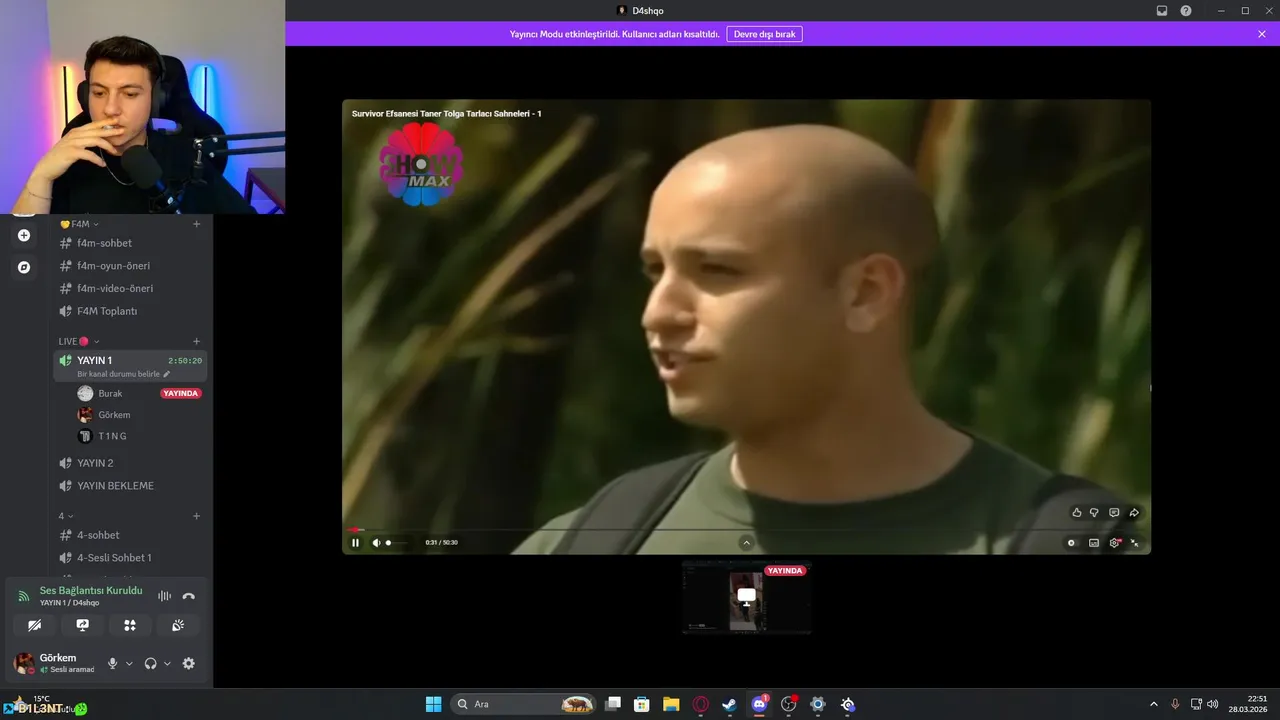Dismiss the purple Yayıncı Modu banner
Screen dimensions: 1280x720
(1262, 34)
